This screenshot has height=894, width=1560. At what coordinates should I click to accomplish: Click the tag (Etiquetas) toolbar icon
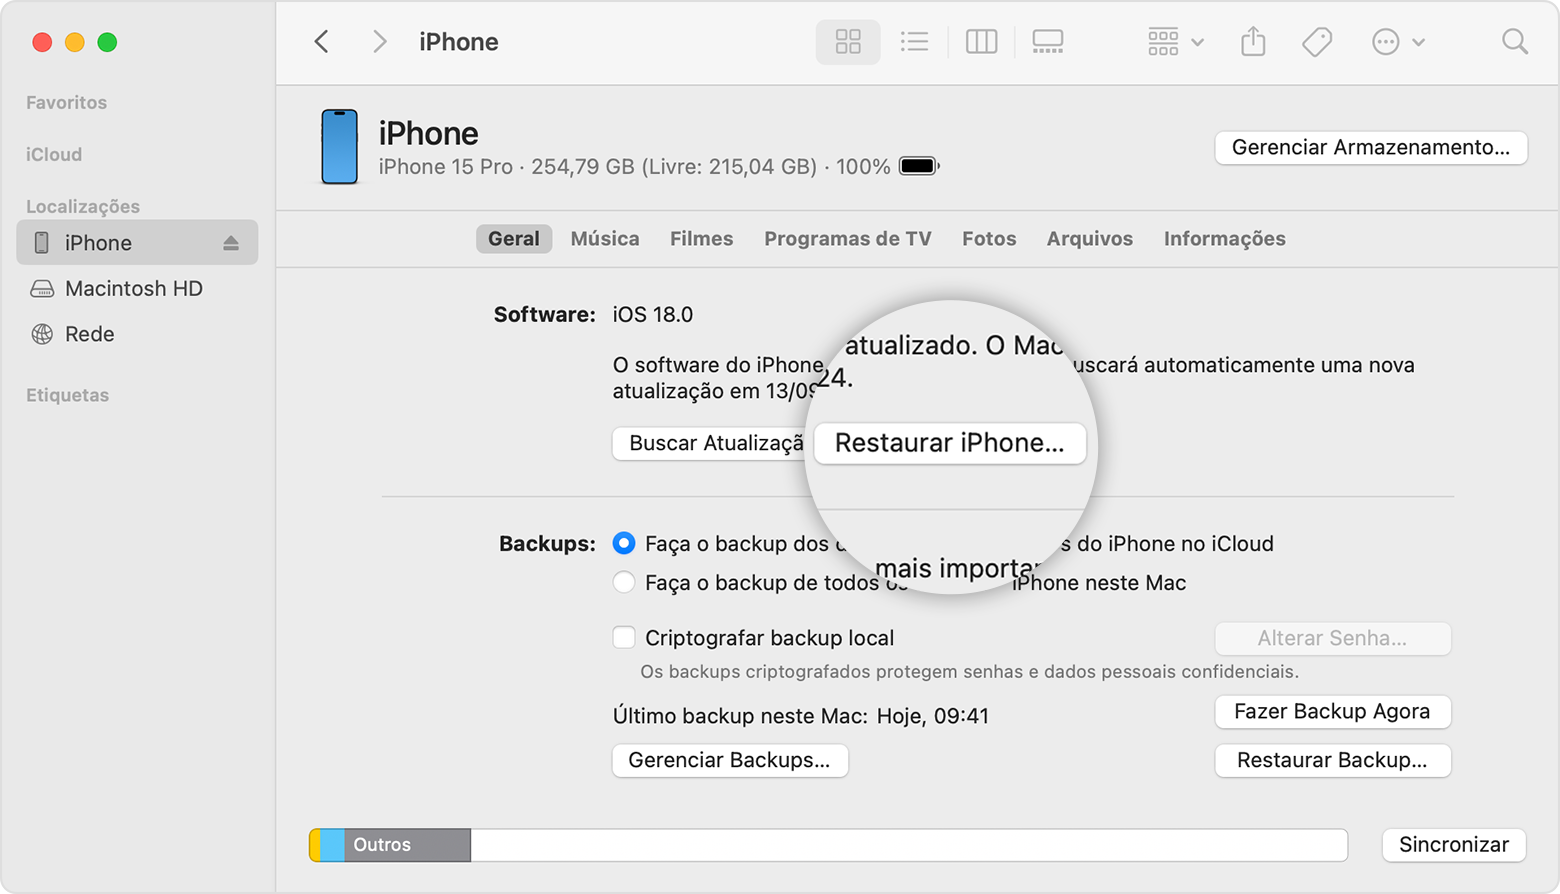(x=1317, y=42)
